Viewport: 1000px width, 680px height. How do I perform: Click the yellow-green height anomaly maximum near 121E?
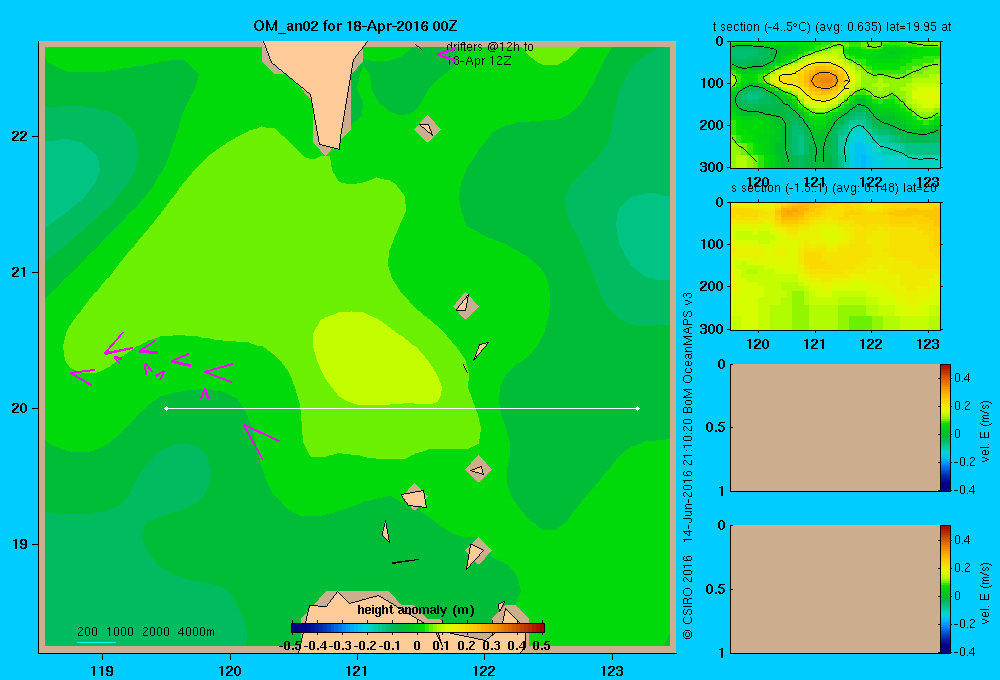click(x=376, y=360)
